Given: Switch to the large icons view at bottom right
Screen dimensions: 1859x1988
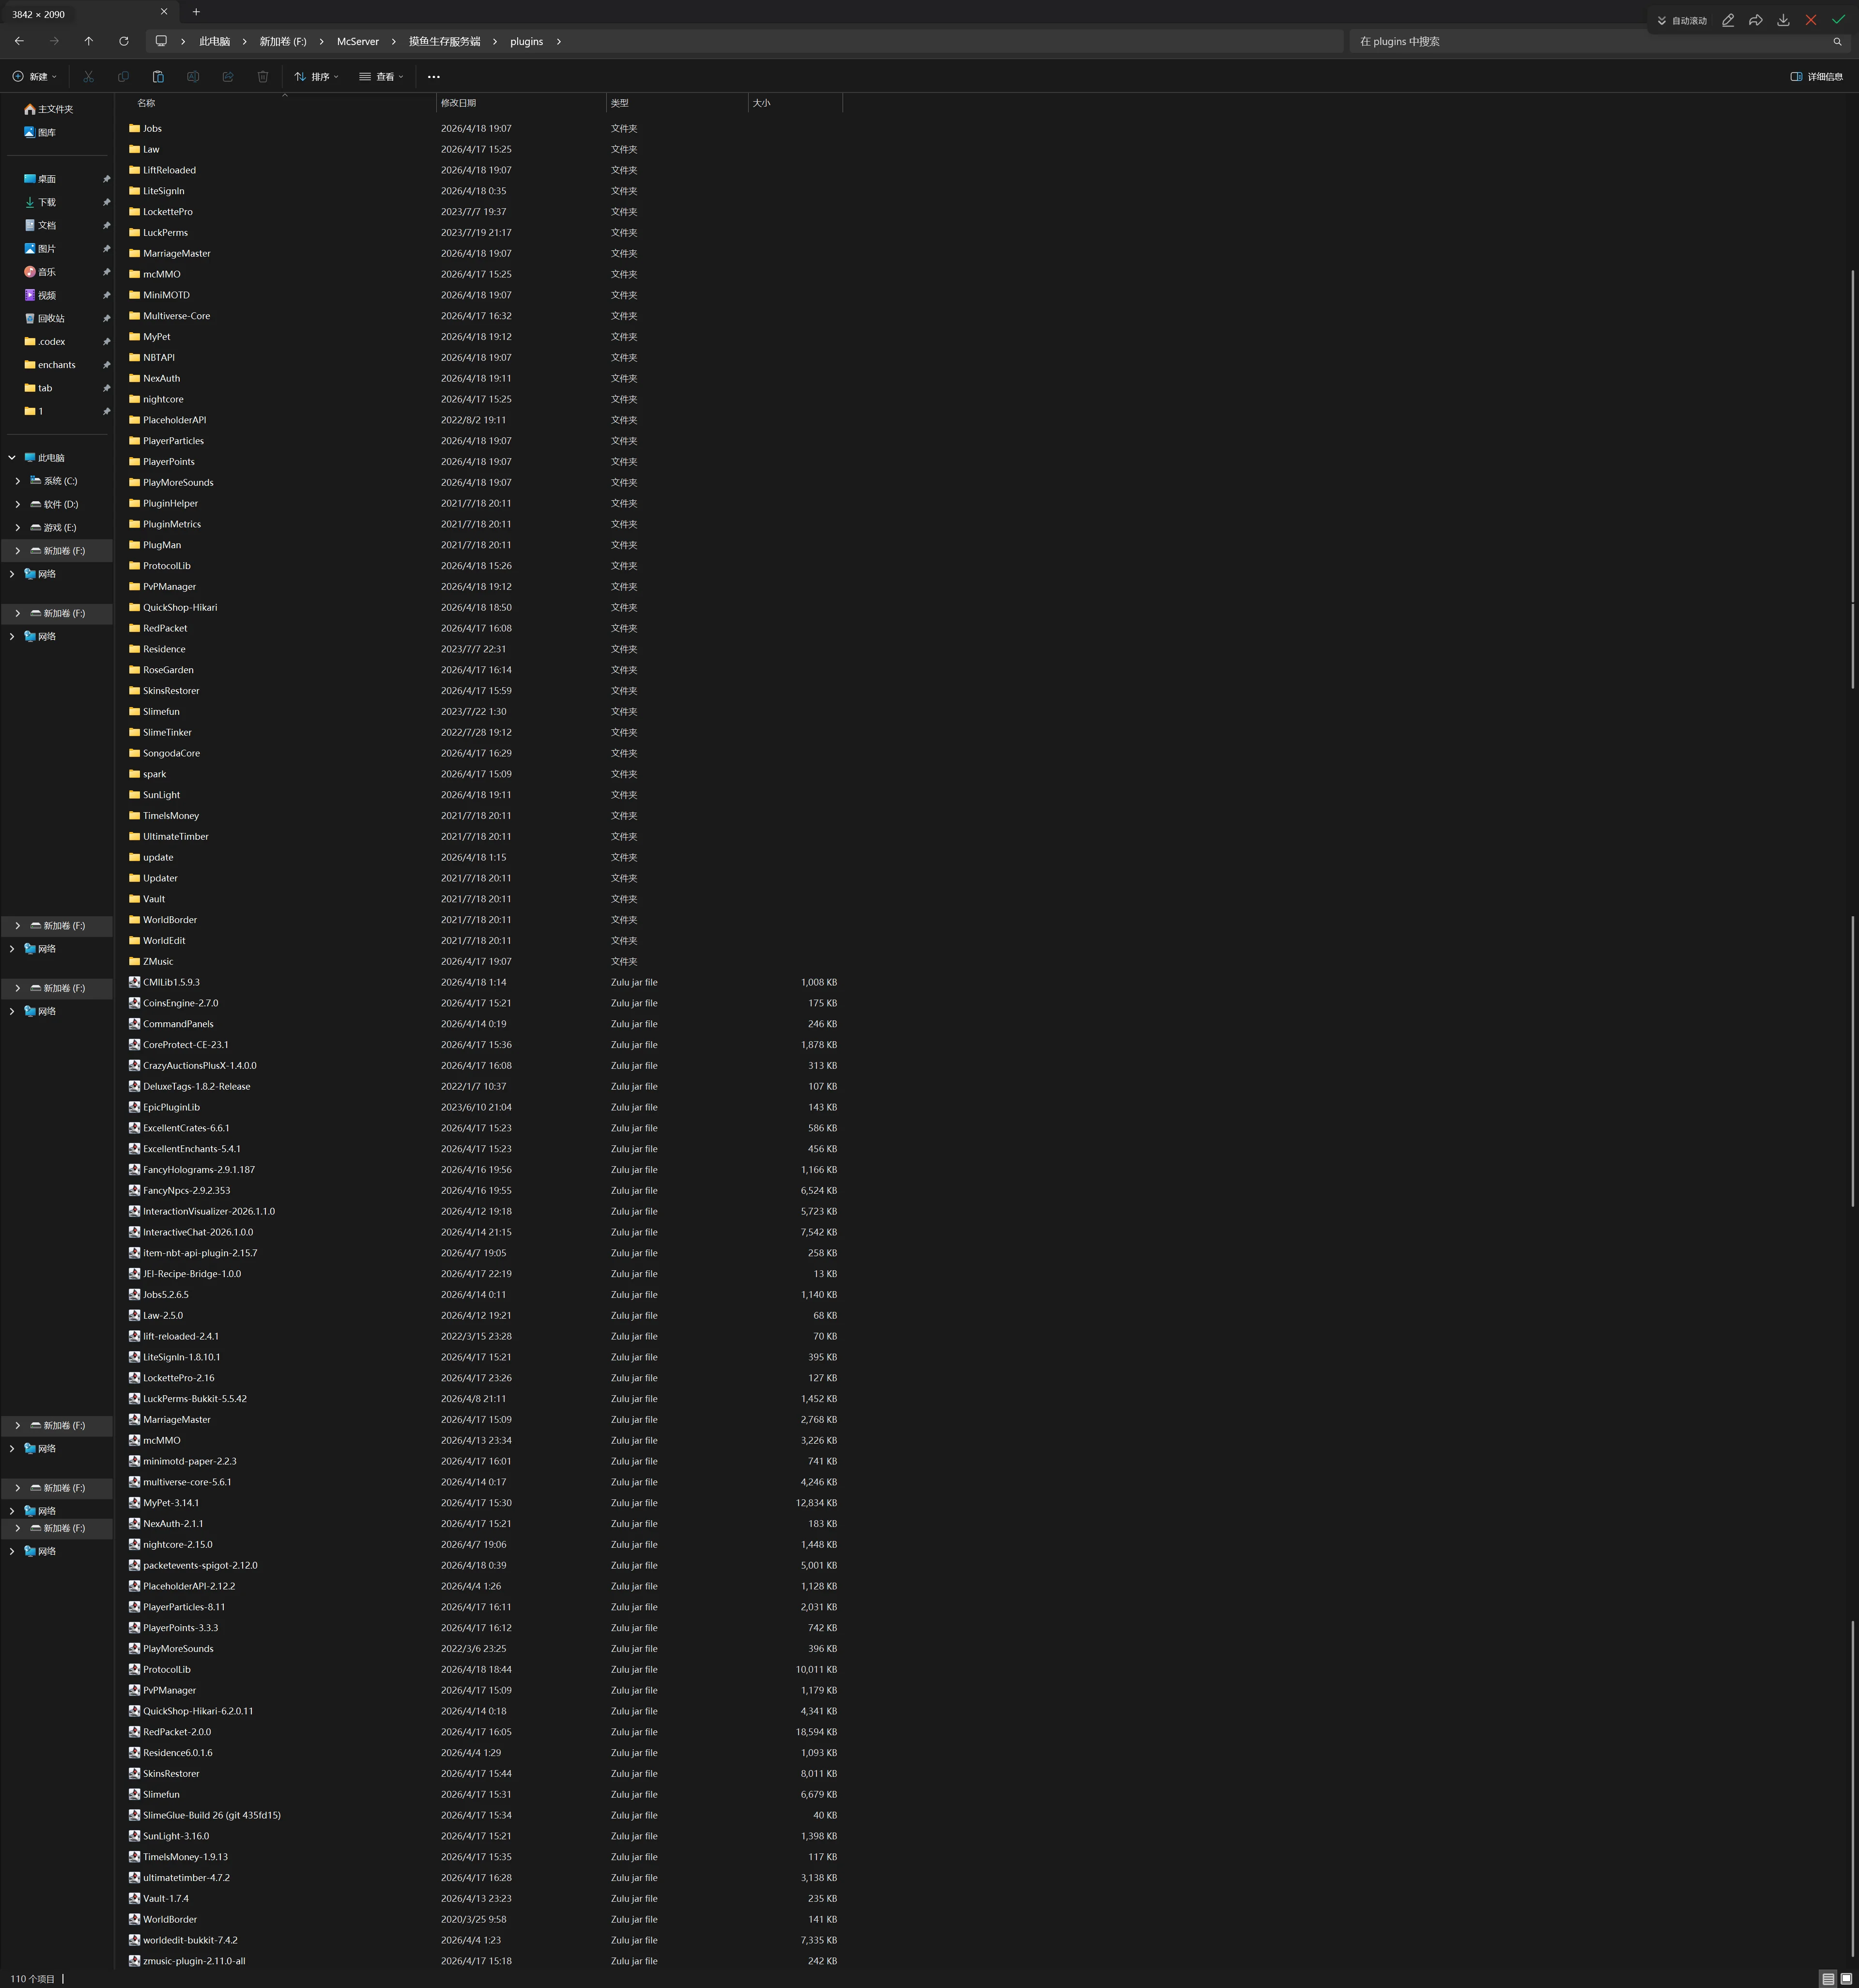Looking at the screenshot, I should (x=1846, y=1978).
